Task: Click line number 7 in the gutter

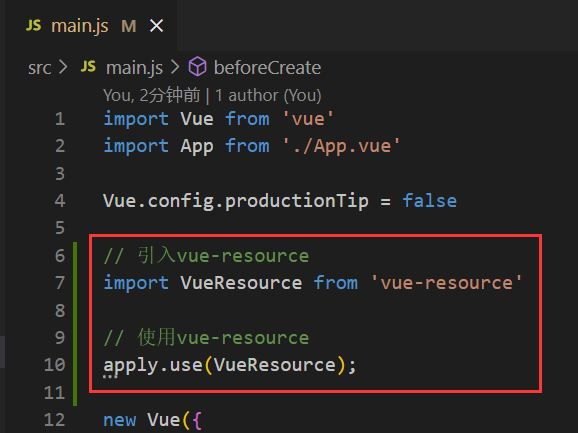Action: tap(60, 283)
